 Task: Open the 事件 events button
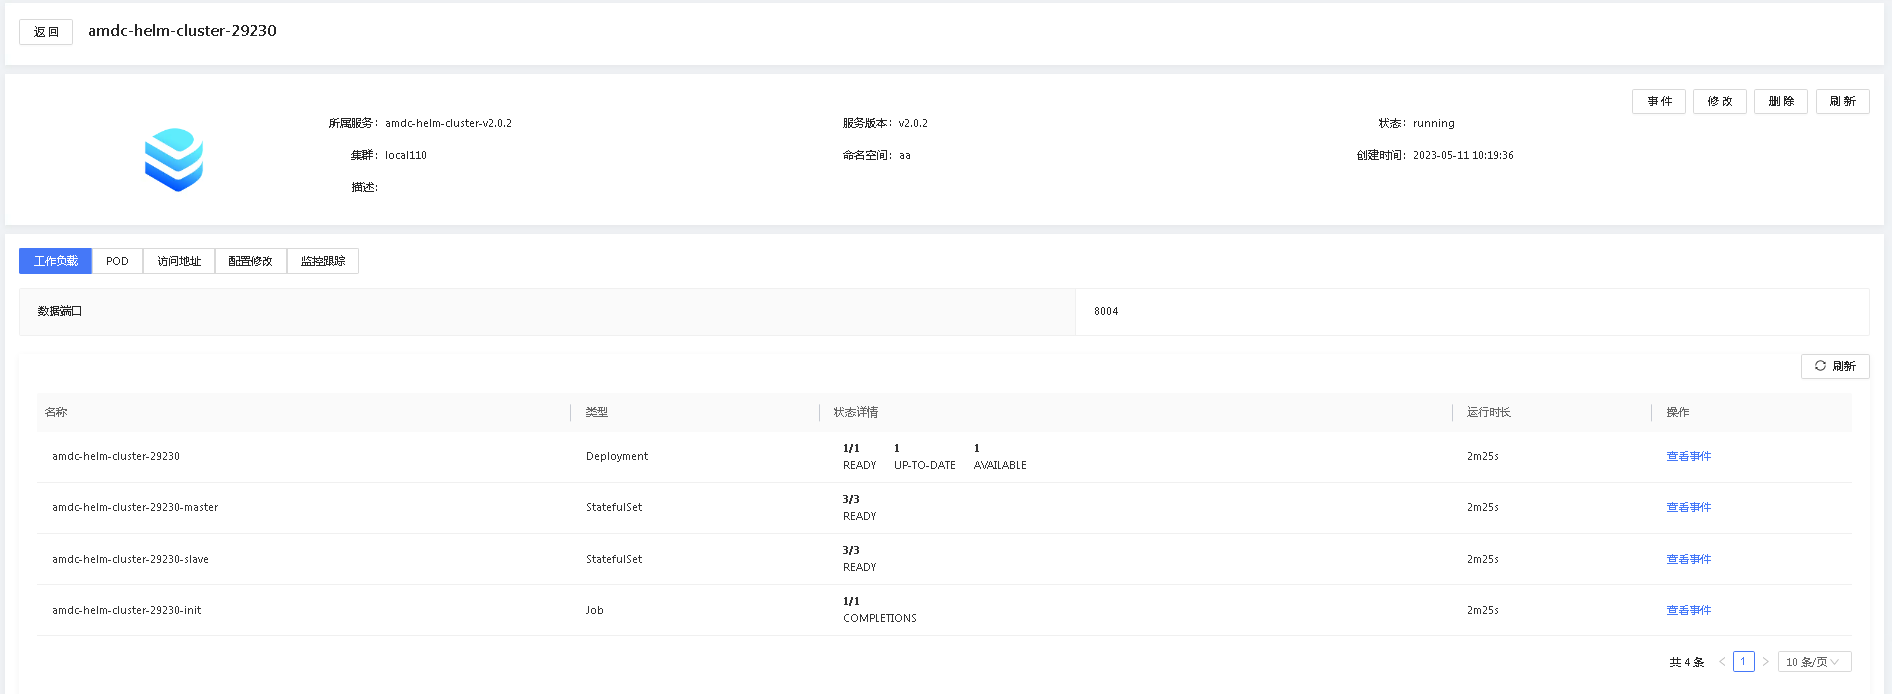click(x=1659, y=101)
